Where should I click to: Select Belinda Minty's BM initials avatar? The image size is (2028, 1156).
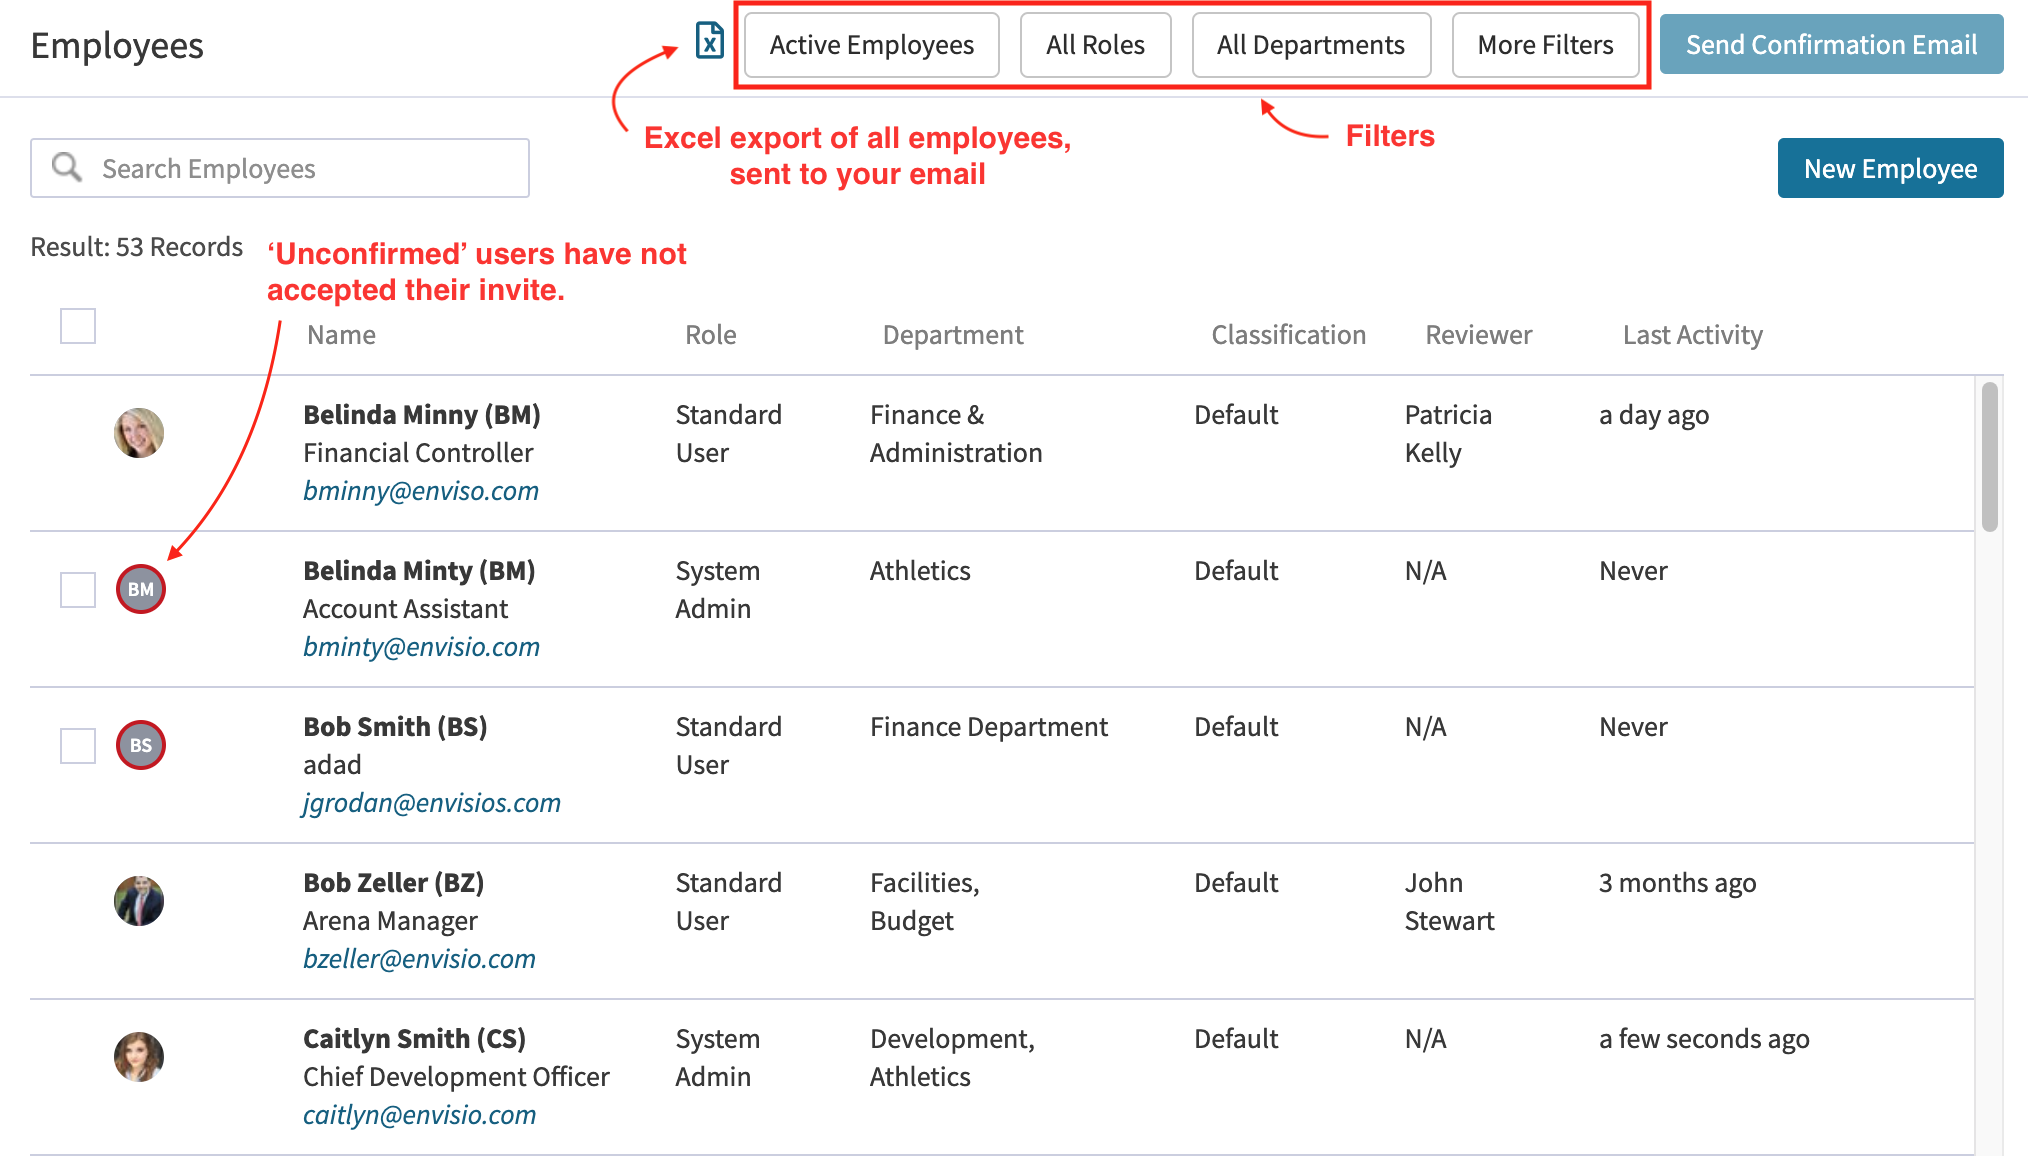click(x=140, y=589)
